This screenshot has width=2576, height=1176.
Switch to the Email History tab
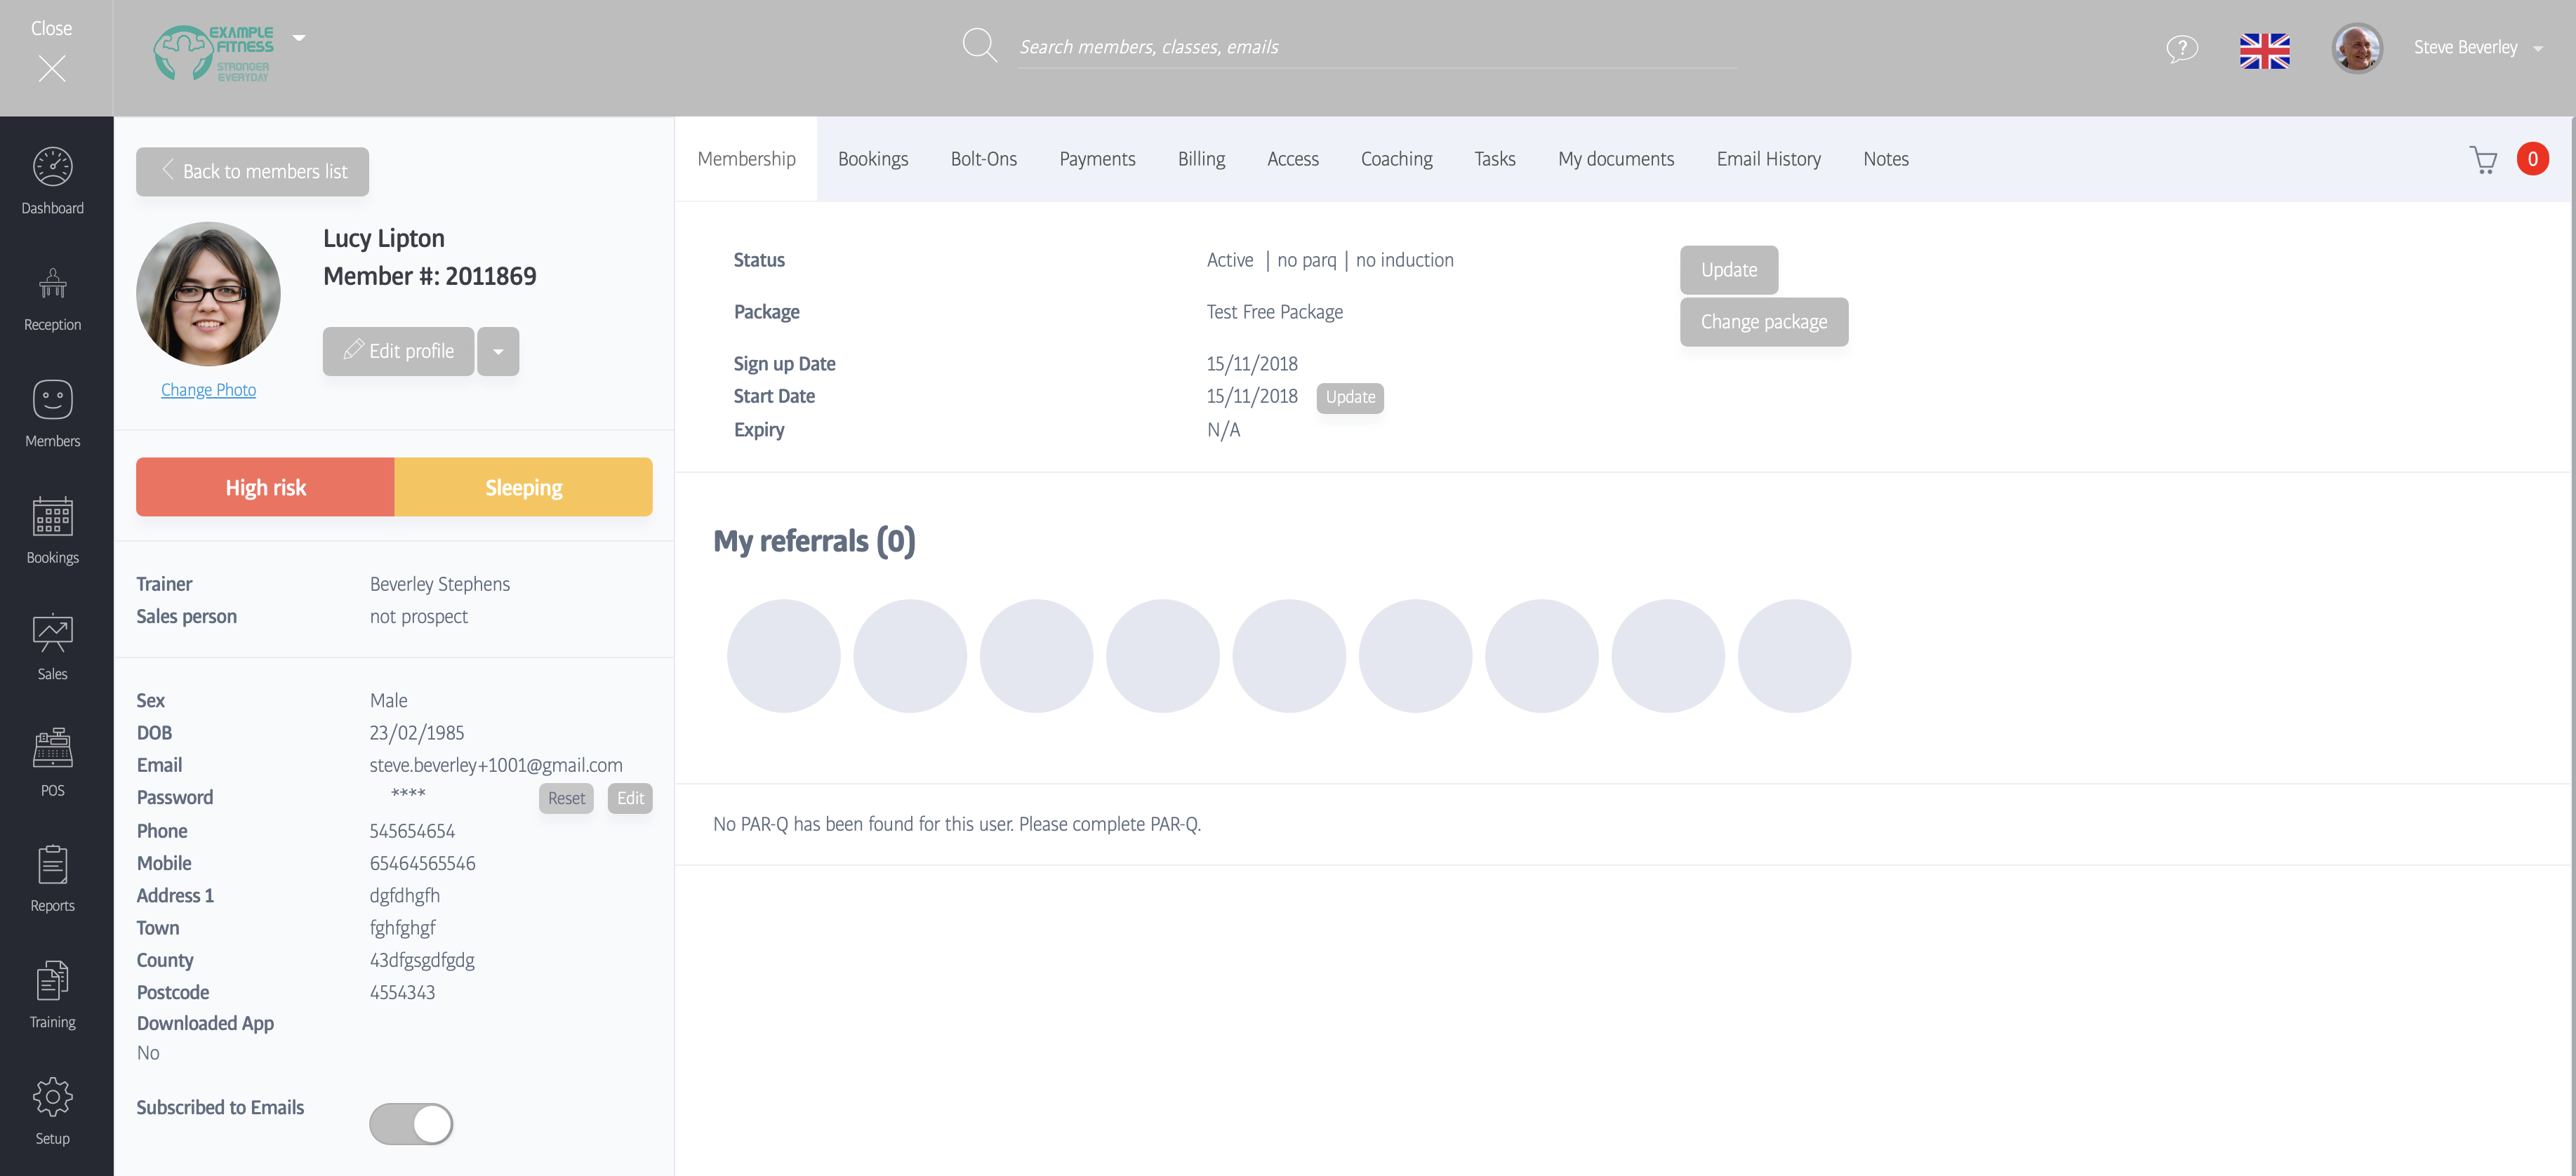1768,159
